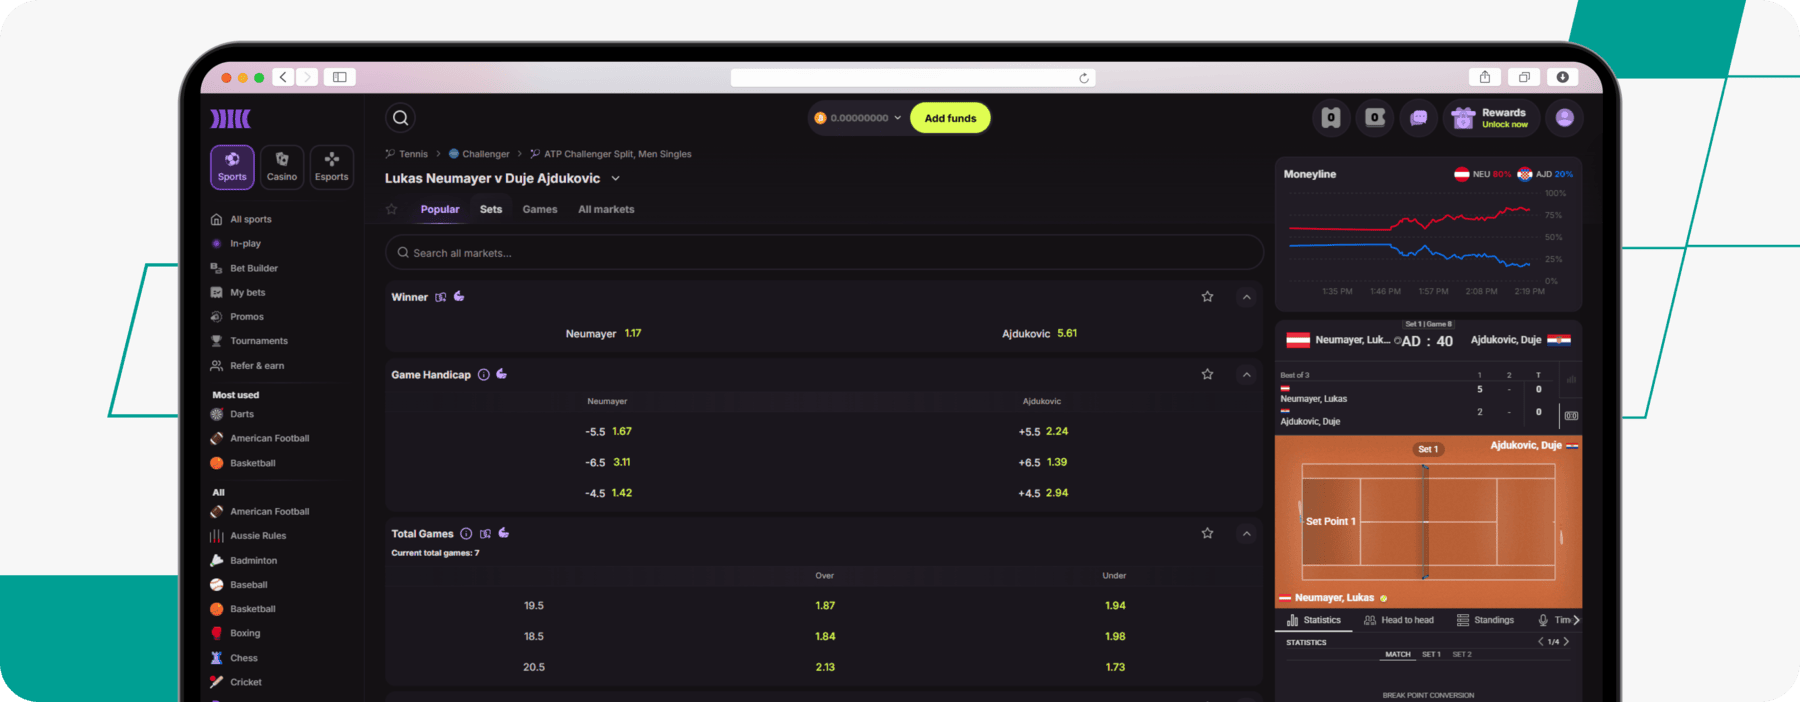Open All sports home icon in sidebar
Viewport: 1800px width, 702px height.
216,219
